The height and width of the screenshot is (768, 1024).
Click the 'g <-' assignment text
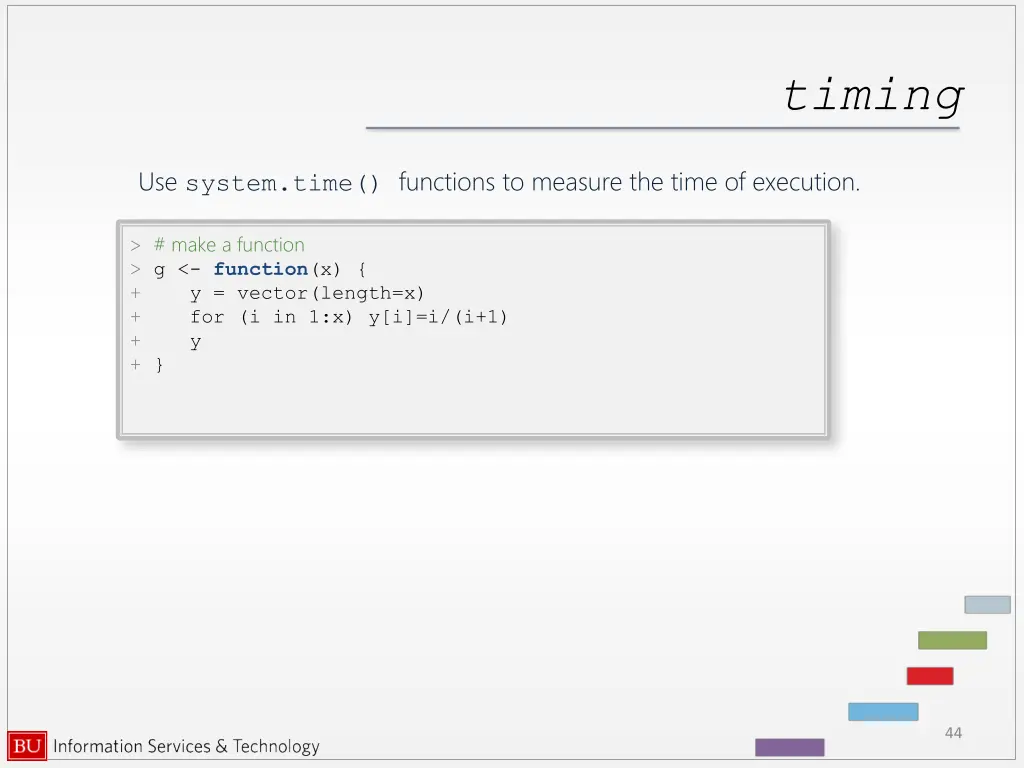(177, 270)
